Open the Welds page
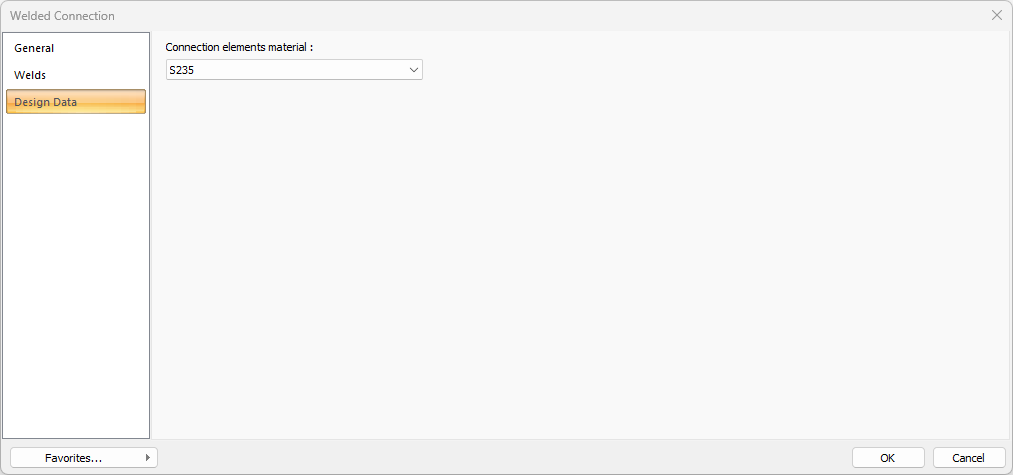Viewport: 1013px width, 475px height. (30, 75)
